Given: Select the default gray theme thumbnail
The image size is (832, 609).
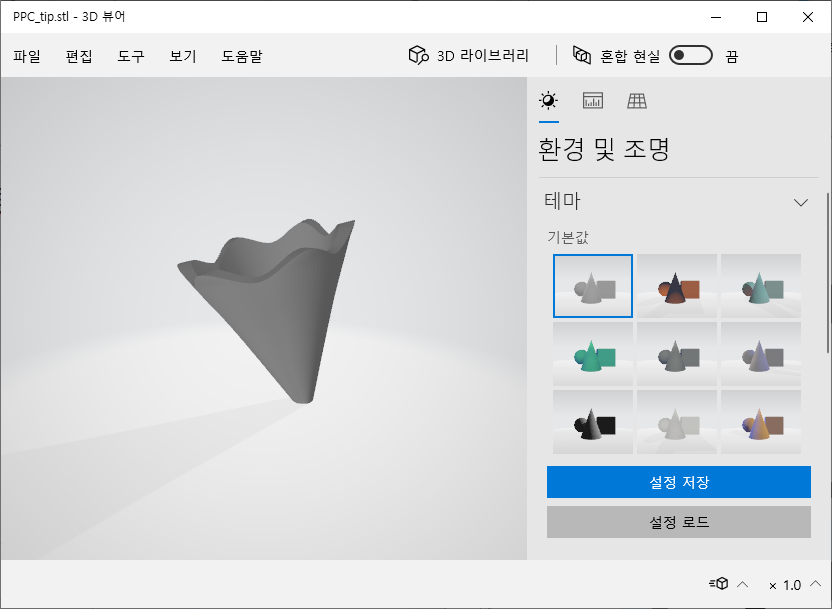Looking at the screenshot, I should [x=593, y=286].
